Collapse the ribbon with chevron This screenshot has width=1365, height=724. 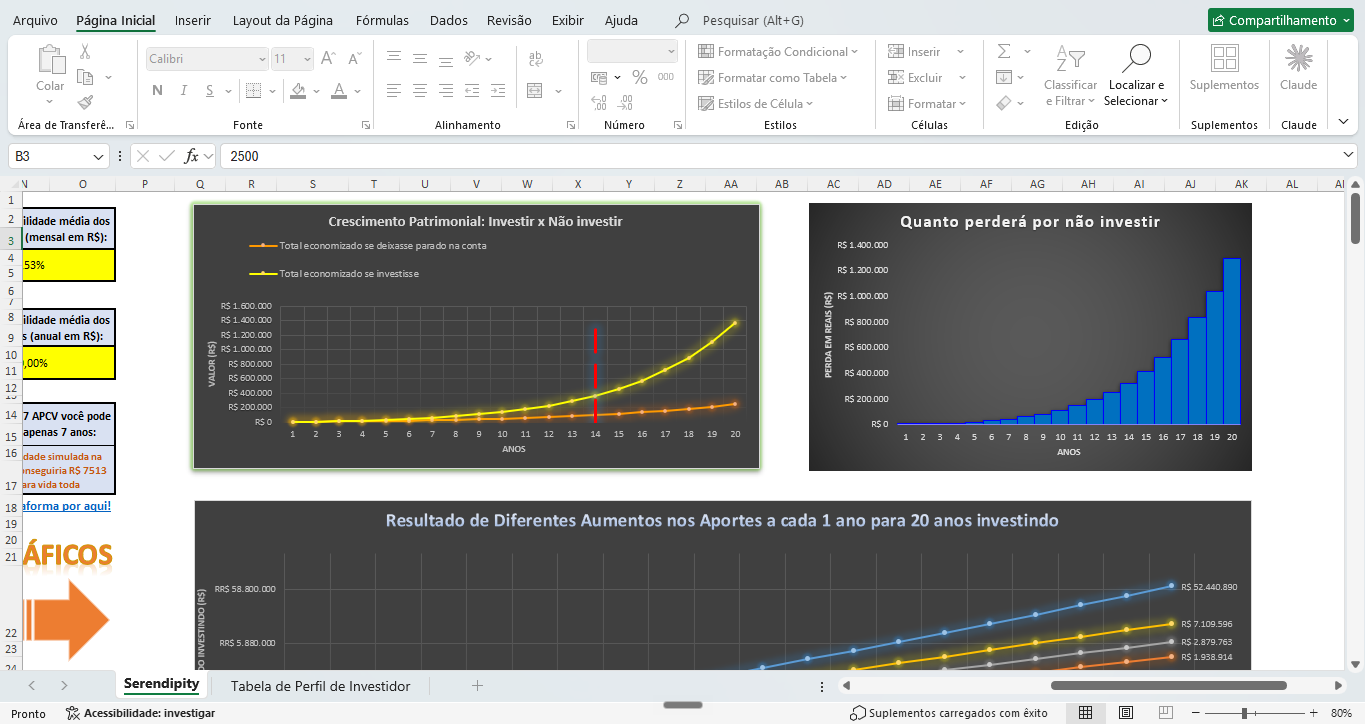point(1343,121)
